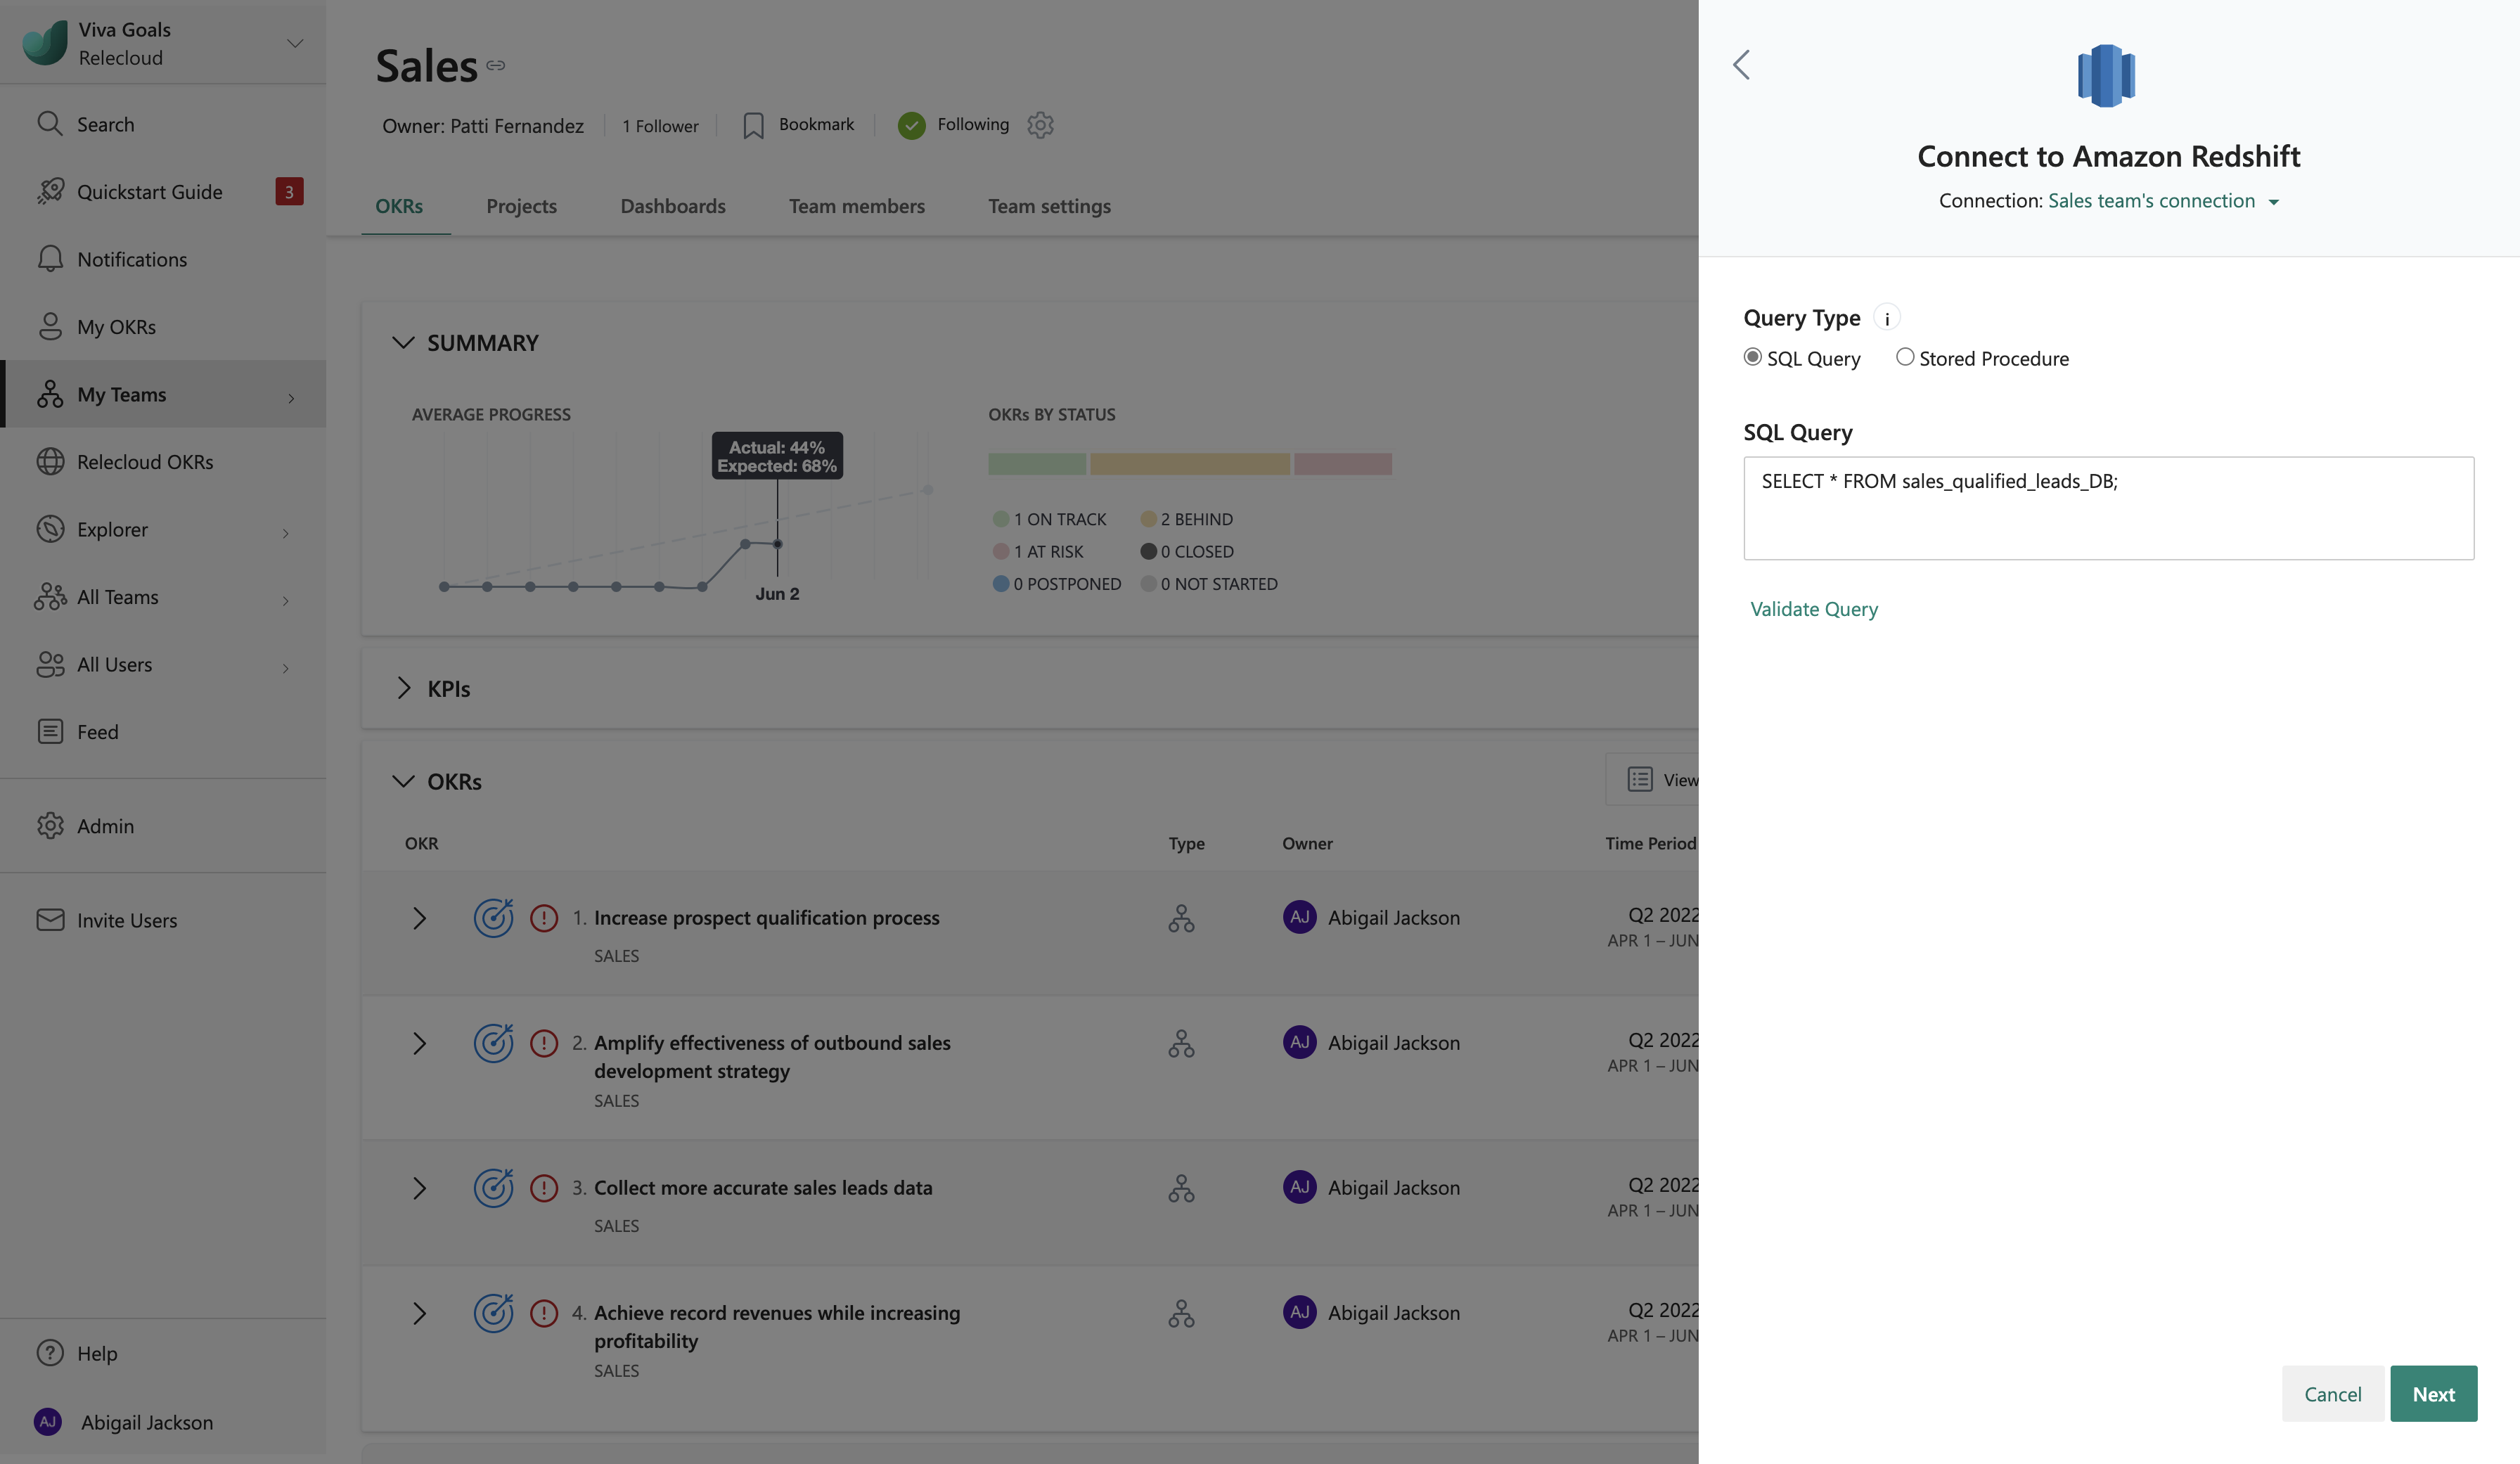The image size is (2520, 1464).
Task: Toggle the Following status check
Action: [x=911, y=125]
